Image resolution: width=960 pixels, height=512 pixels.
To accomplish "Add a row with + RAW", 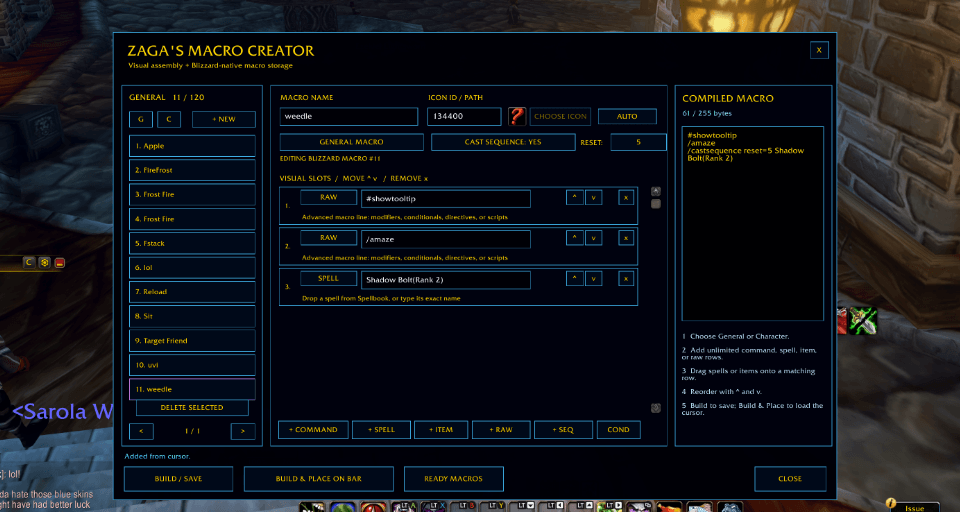I will 501,430.
